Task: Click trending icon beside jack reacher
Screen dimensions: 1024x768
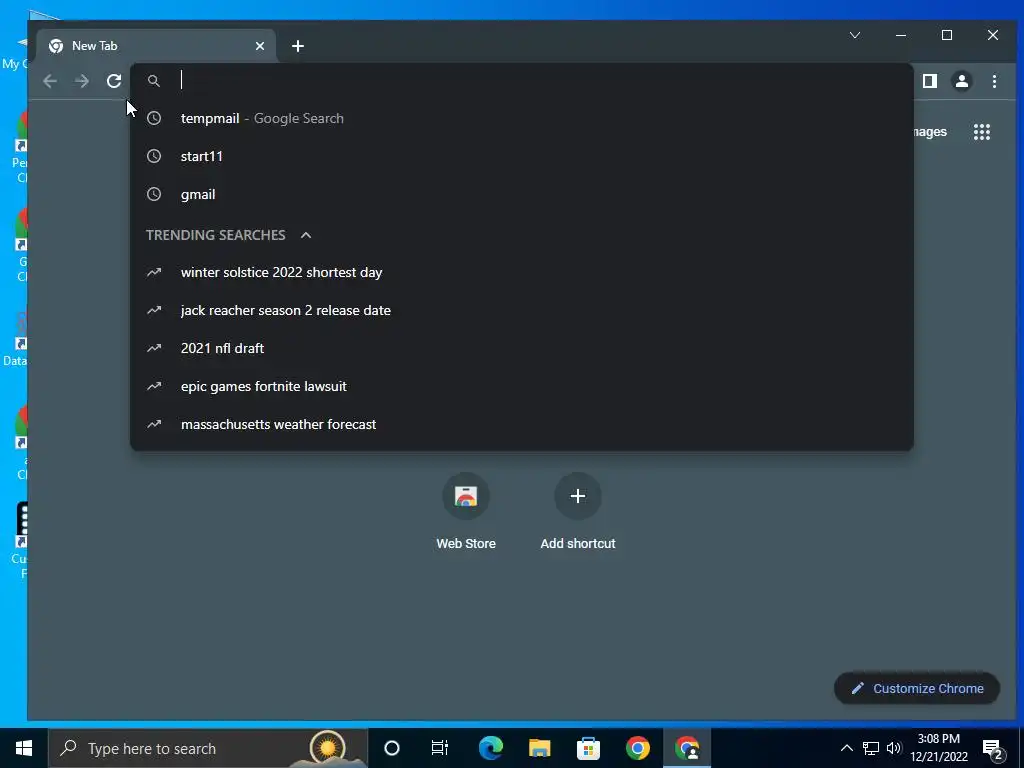Action: click(153, 310)
